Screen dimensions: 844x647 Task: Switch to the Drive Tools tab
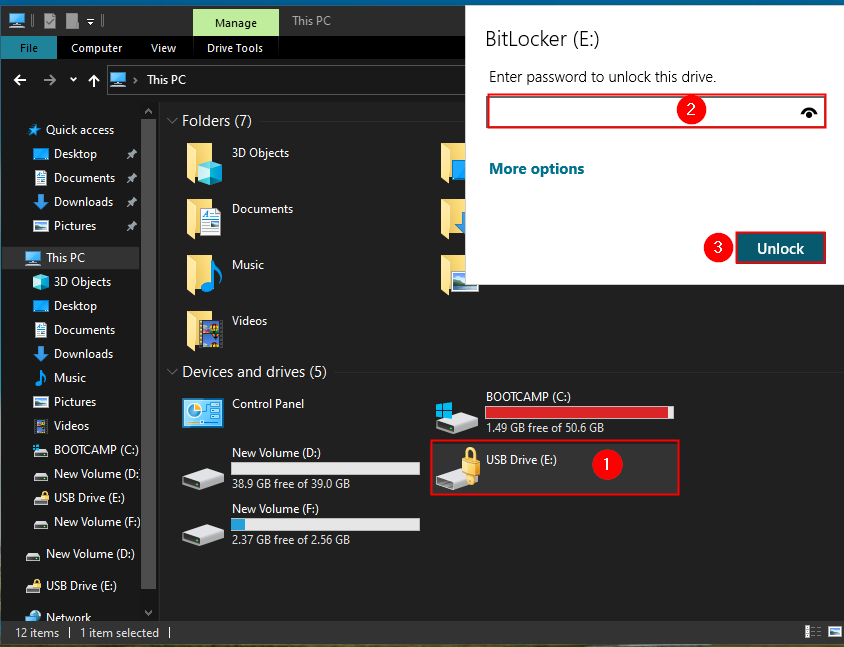(x=234, y=47)
